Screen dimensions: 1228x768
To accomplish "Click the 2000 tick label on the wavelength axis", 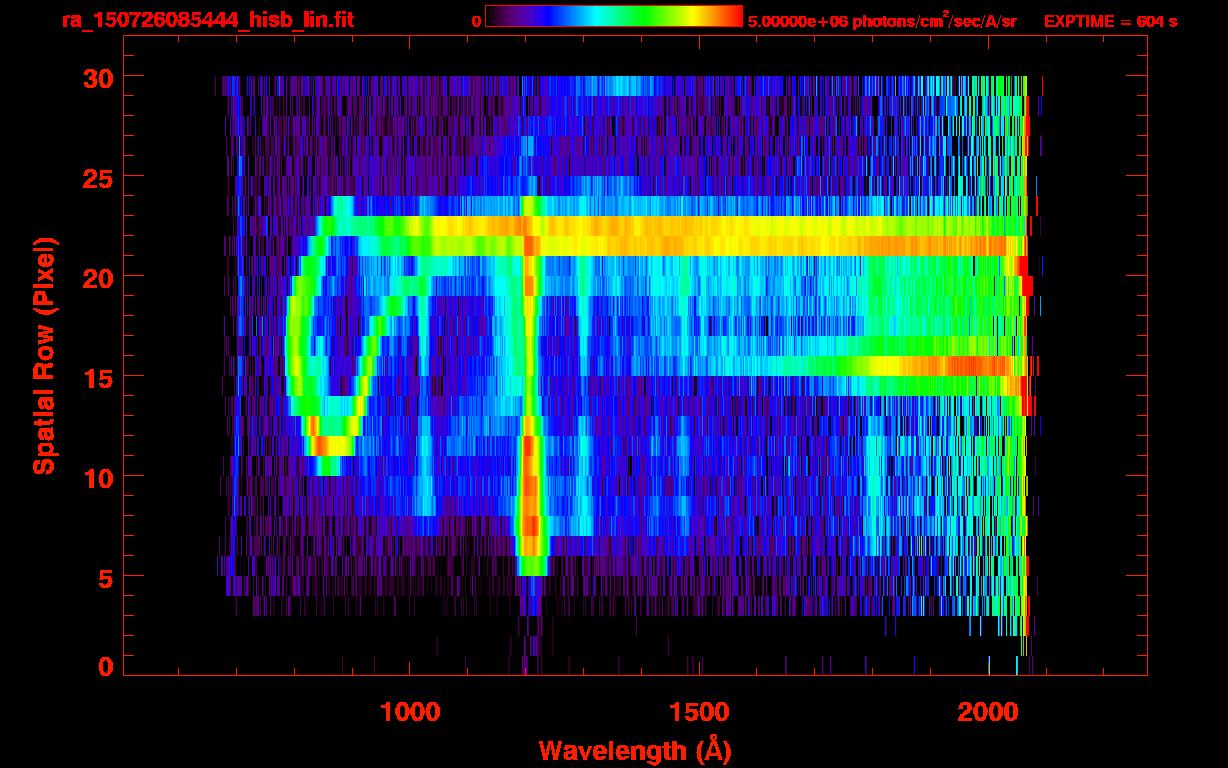I will pyautogui.click(x=987, y=711).
